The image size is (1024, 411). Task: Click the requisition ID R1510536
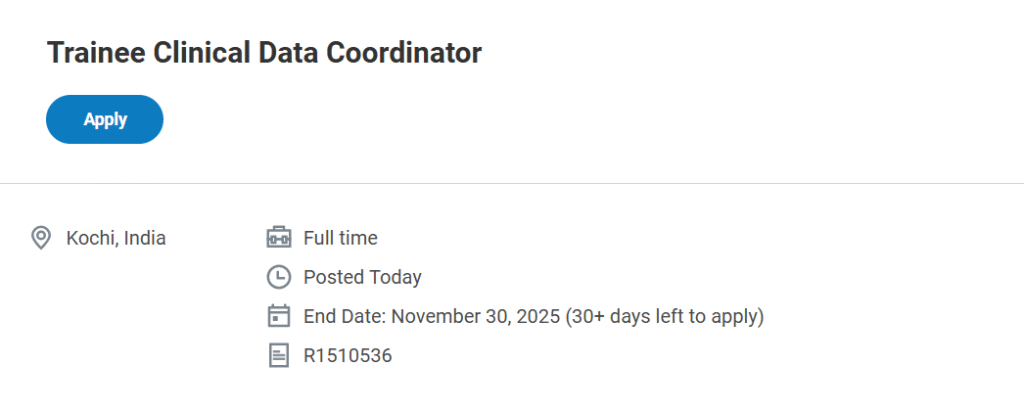pos(347,355)
